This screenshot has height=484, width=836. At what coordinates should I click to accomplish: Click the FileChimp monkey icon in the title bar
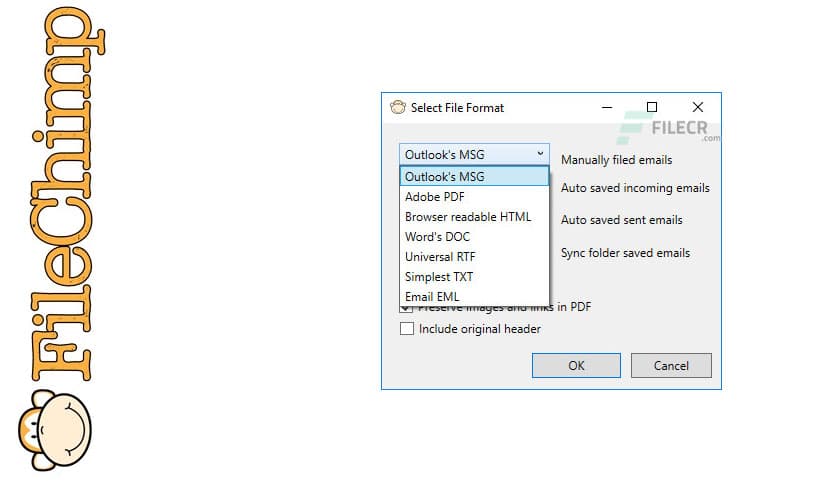tap(398, 107)
